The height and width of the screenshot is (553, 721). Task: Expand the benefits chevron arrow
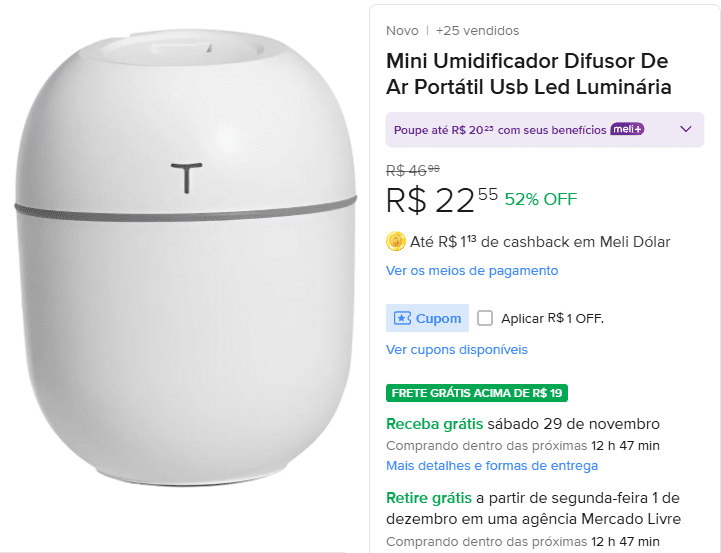(686, 129)
